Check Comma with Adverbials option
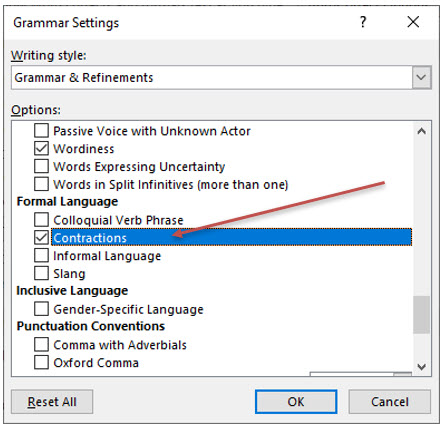This screenshot has width=448, height=428. click(x=41, y=344)
